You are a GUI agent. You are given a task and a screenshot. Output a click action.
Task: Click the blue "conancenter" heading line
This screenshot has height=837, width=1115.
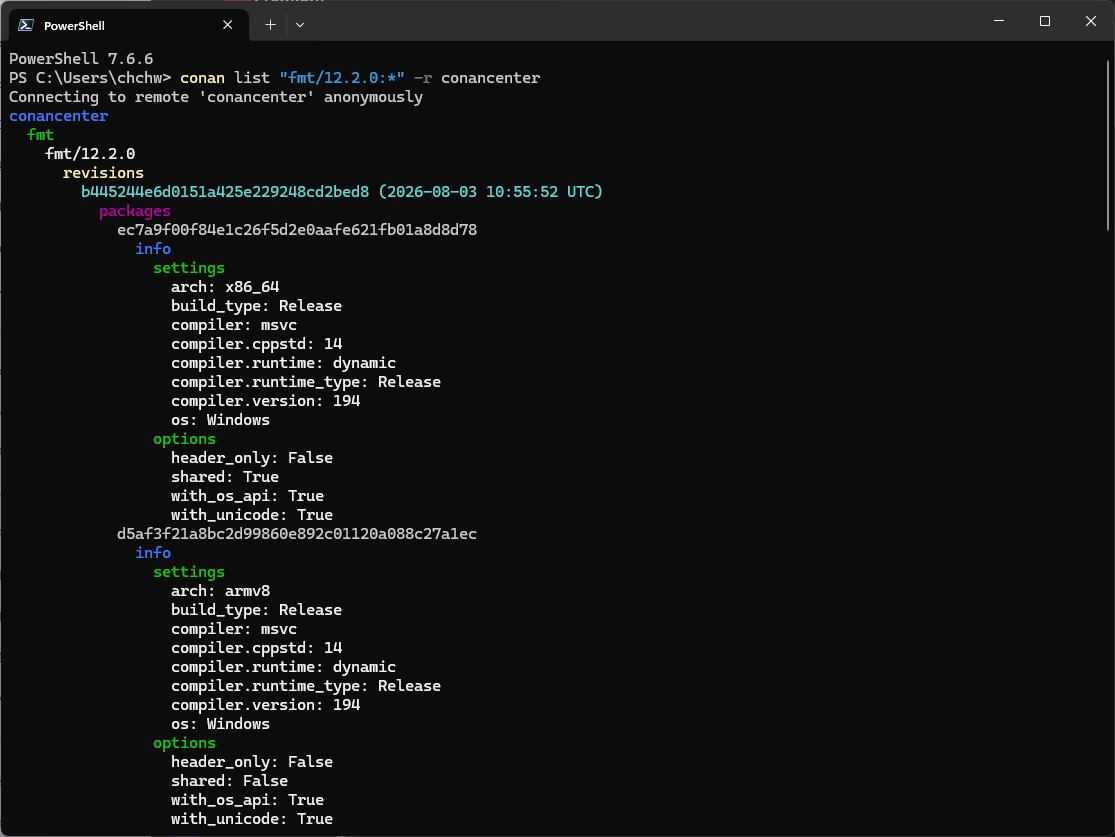(x=58, y=116)
